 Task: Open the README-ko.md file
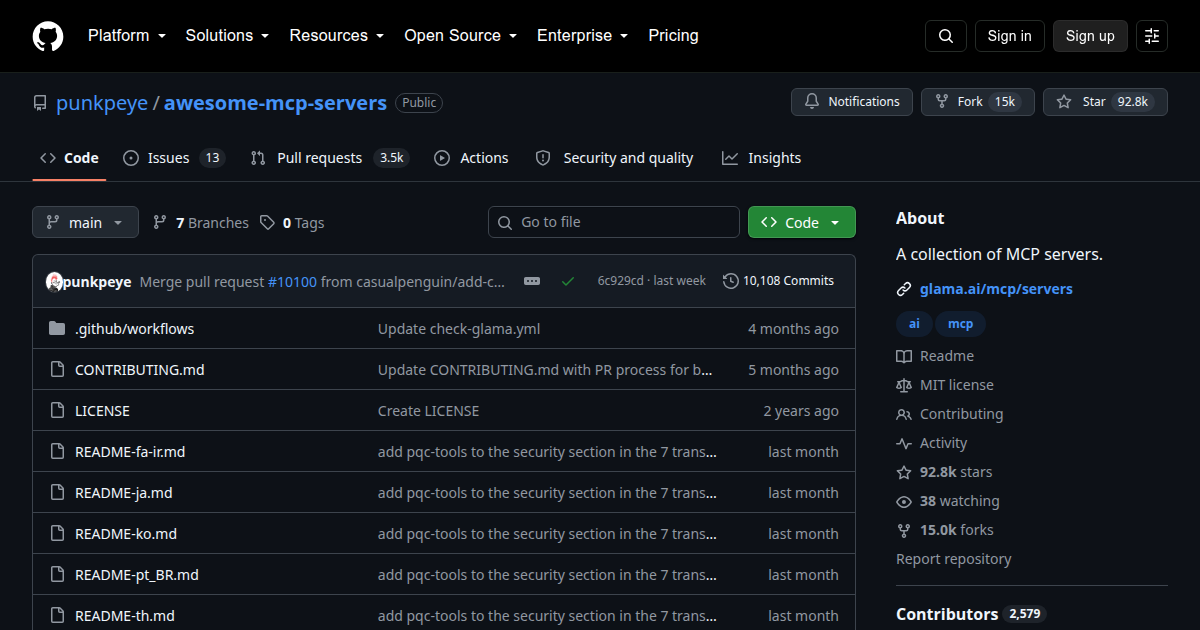[x=126, y=534]
